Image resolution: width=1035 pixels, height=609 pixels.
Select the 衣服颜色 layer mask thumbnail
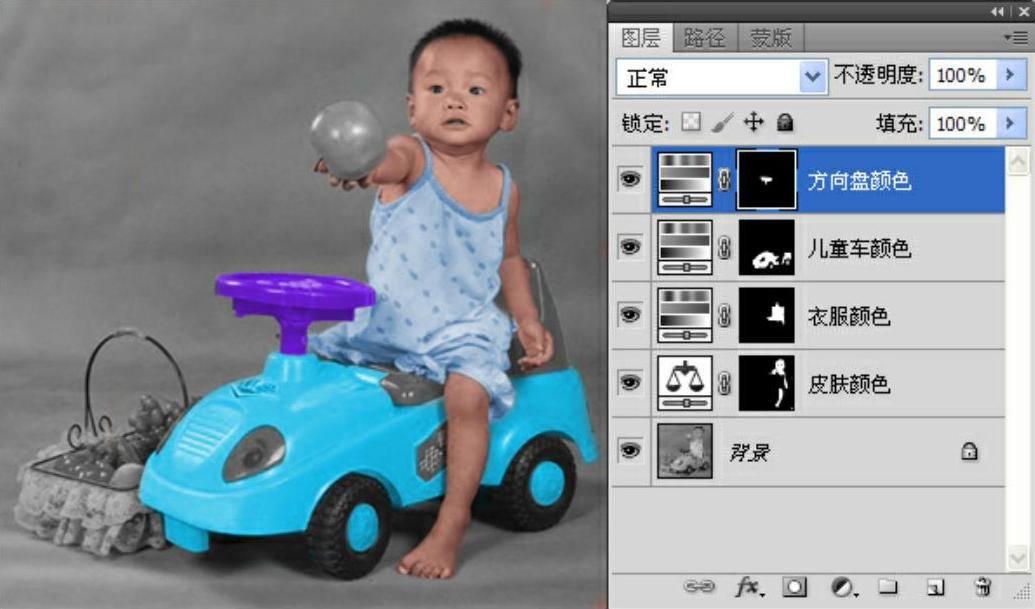tap(766, 315)
